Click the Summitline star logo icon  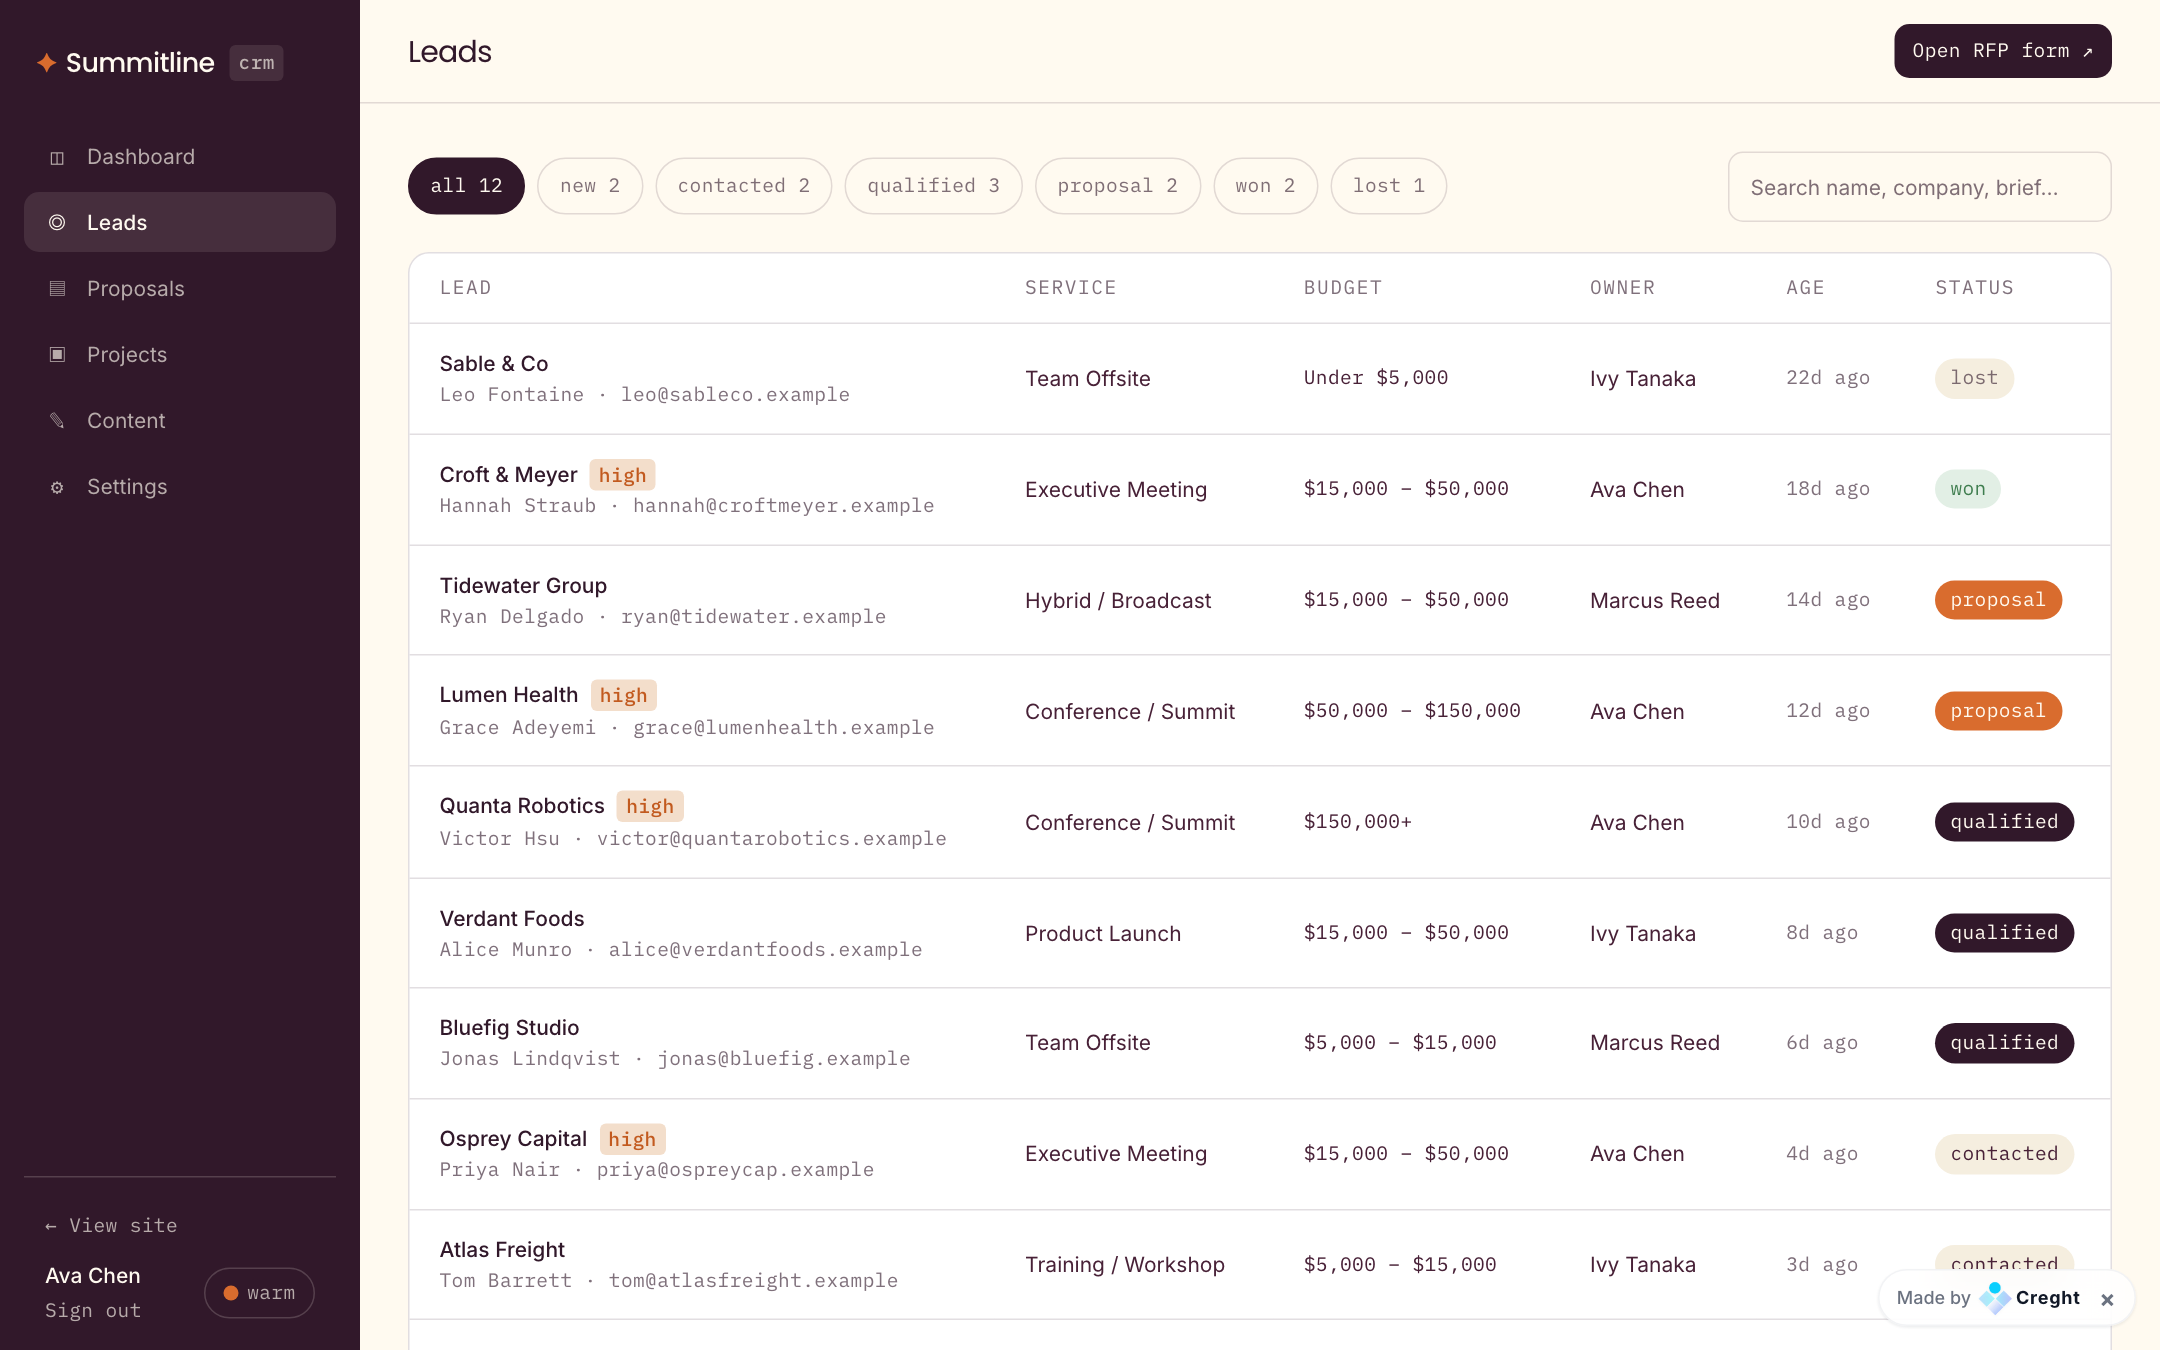46,63
